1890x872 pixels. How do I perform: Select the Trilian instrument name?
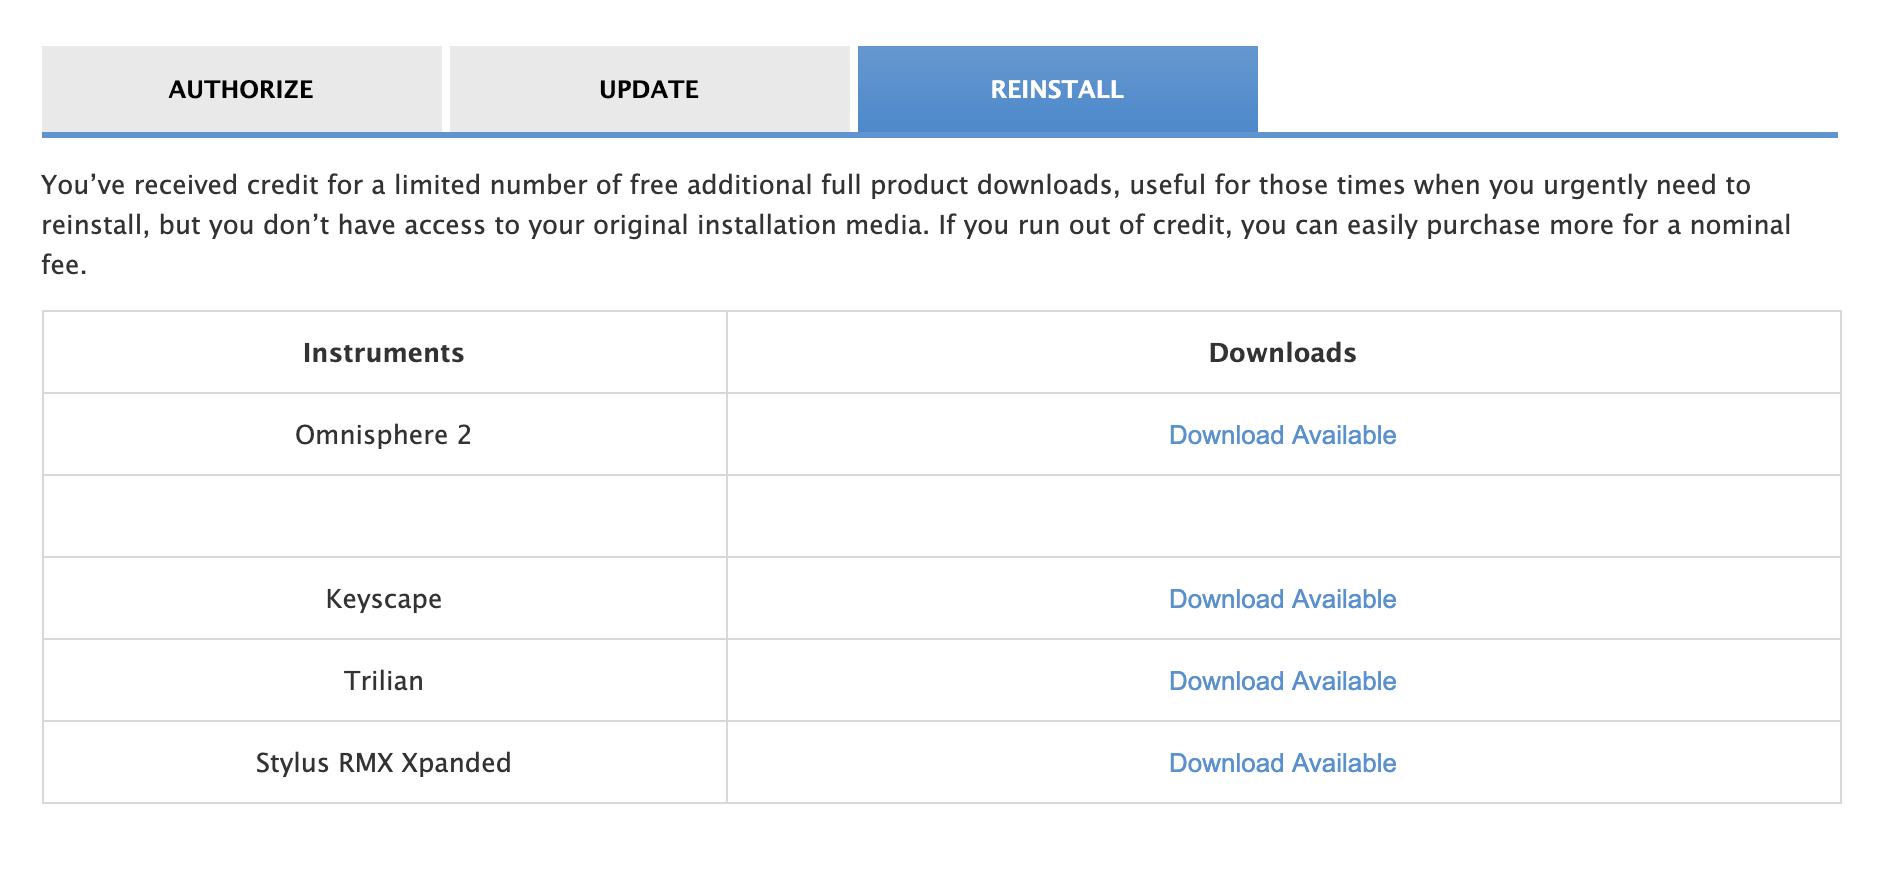(384, 681)
